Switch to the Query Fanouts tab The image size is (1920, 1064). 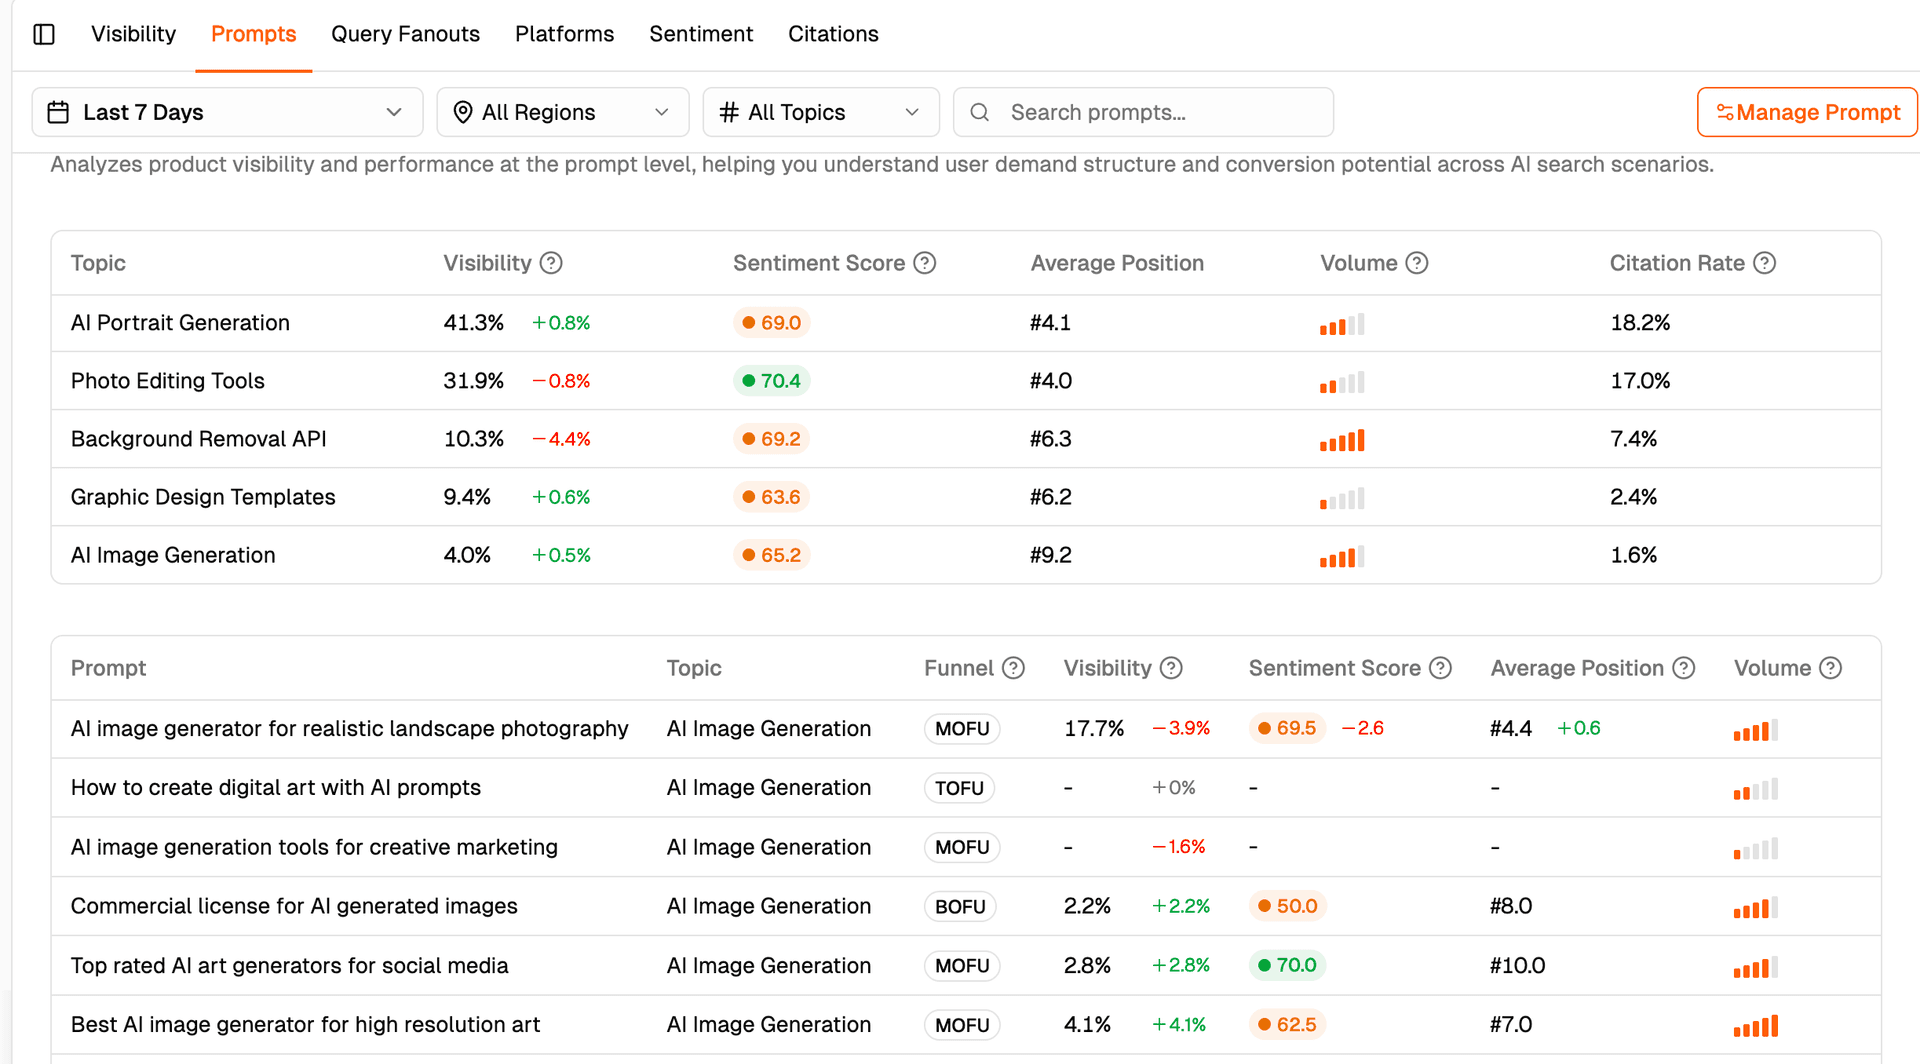click(x=405, y=34)
